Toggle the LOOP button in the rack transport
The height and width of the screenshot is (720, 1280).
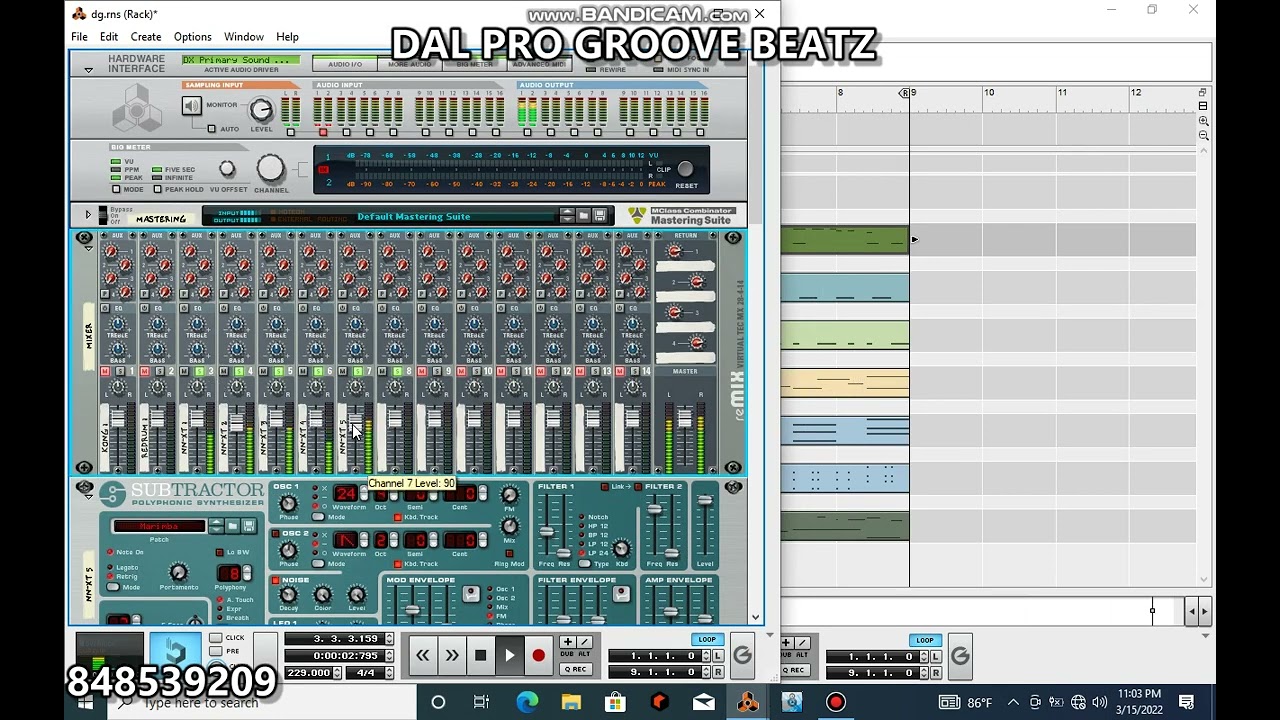click(x=706, y=640)
